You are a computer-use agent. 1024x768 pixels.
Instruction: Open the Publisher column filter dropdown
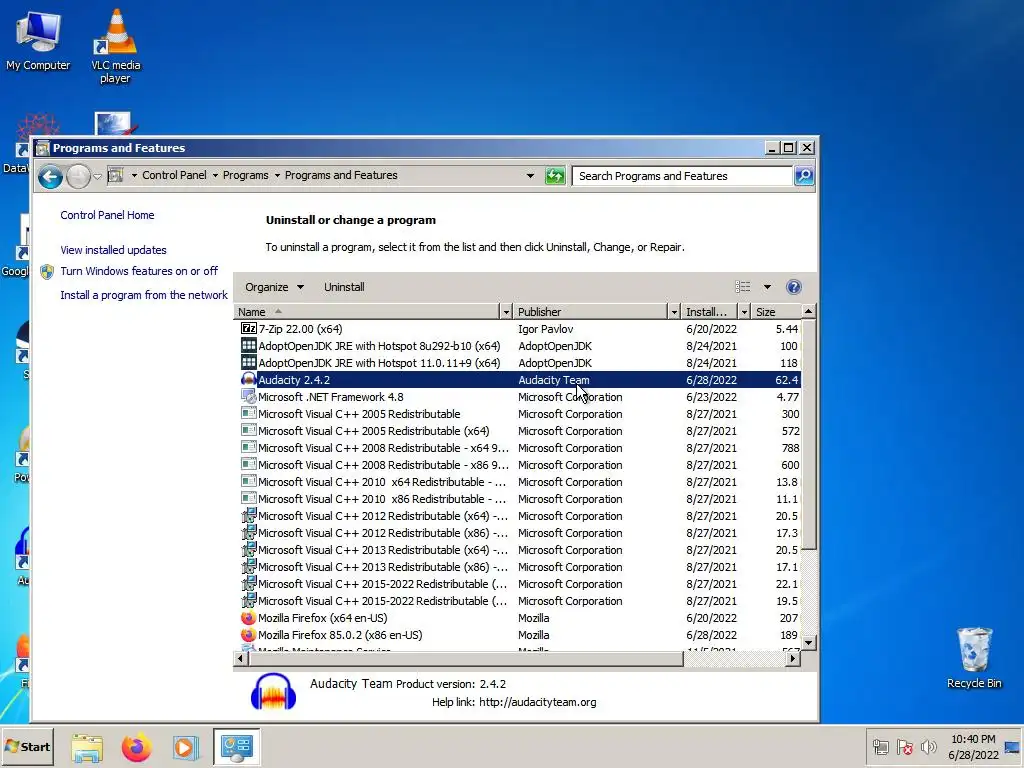(x=674, y=312)
